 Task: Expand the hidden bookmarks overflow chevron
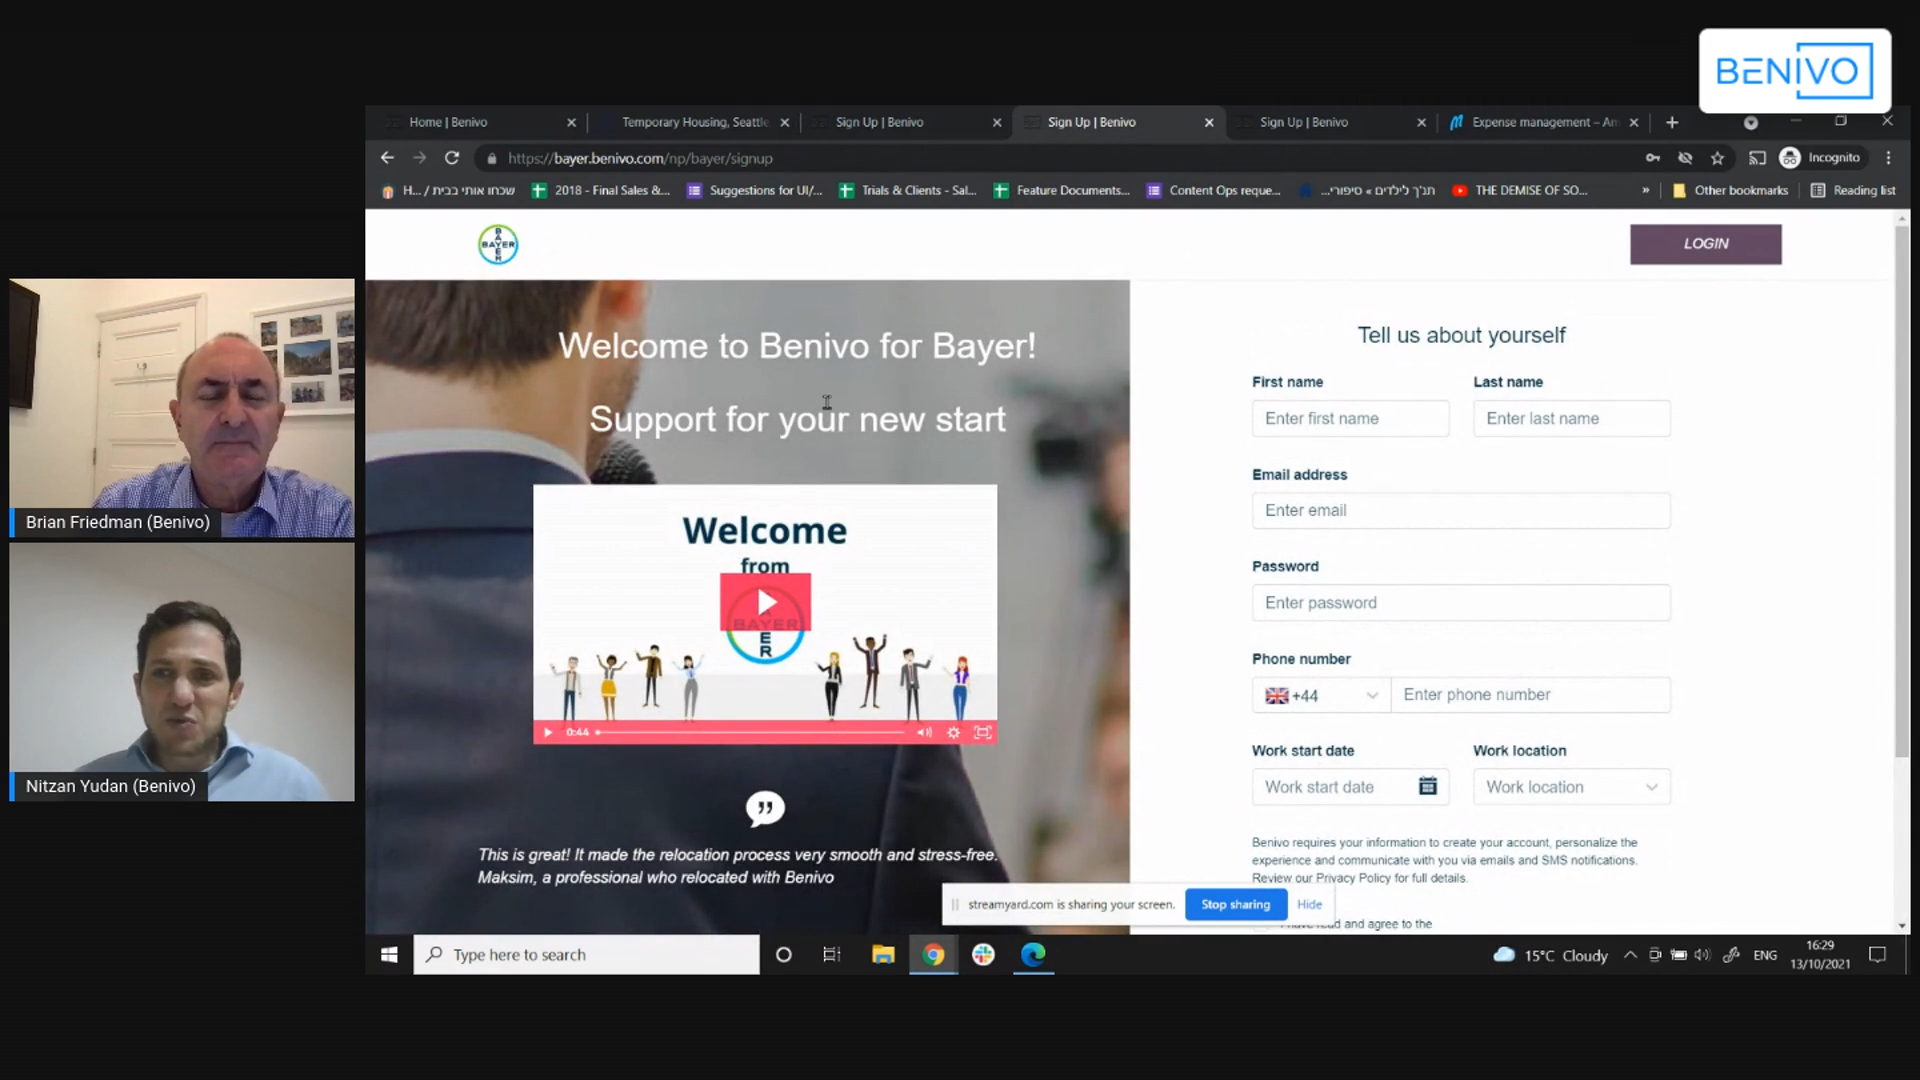click(1645, 190)
